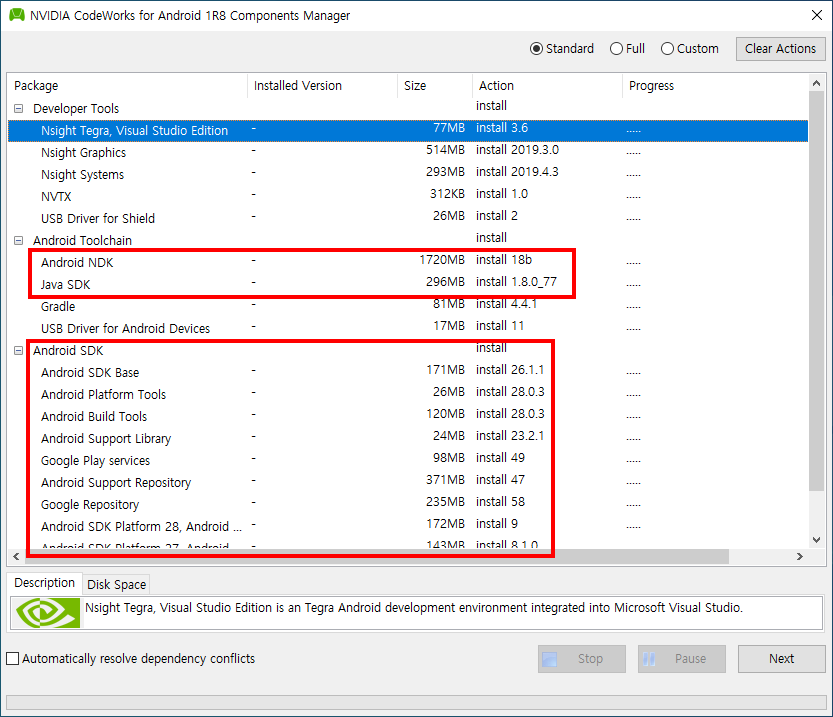Screen dimensions: 833x717
Task: Select the Nsight Tegra, Visual Studio Edition row
Action: click(x=408, y=131)
